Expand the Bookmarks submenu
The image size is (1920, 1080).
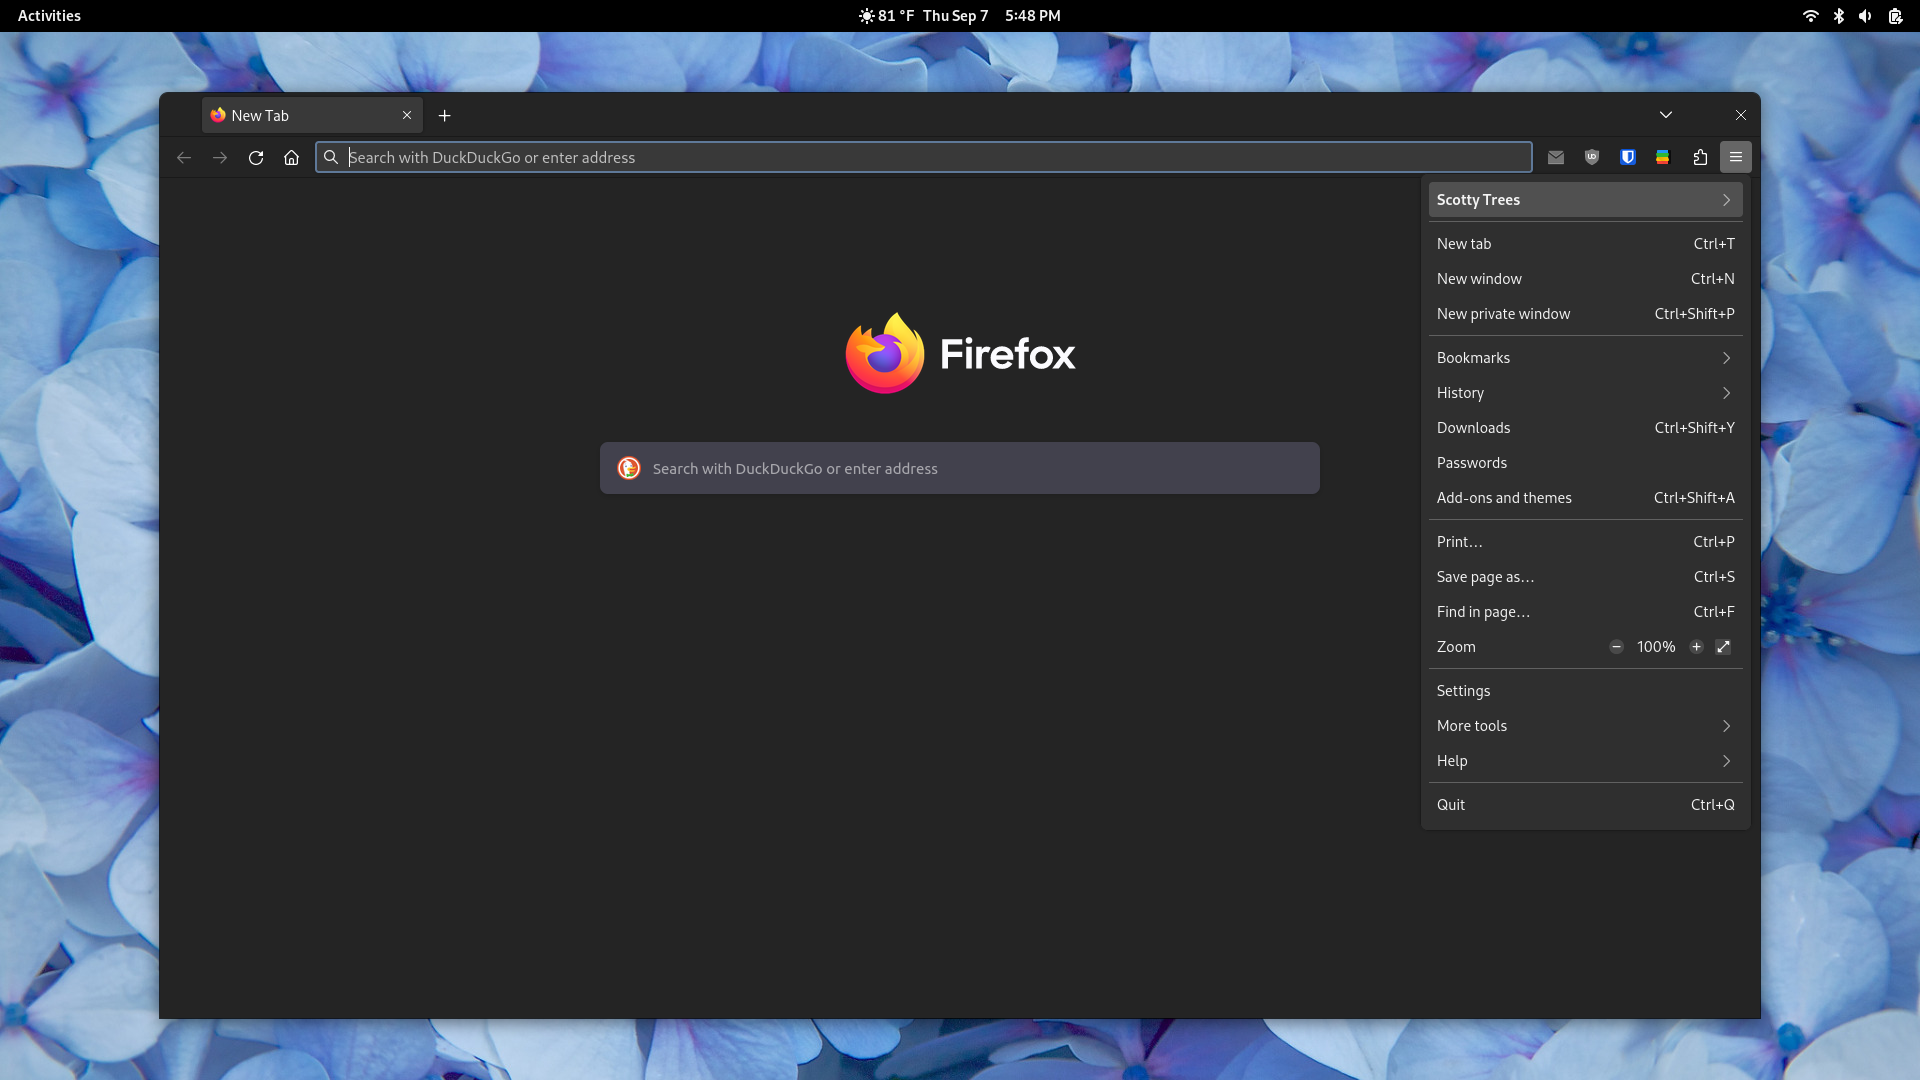pyautogui.click(x=1585, y=358)
